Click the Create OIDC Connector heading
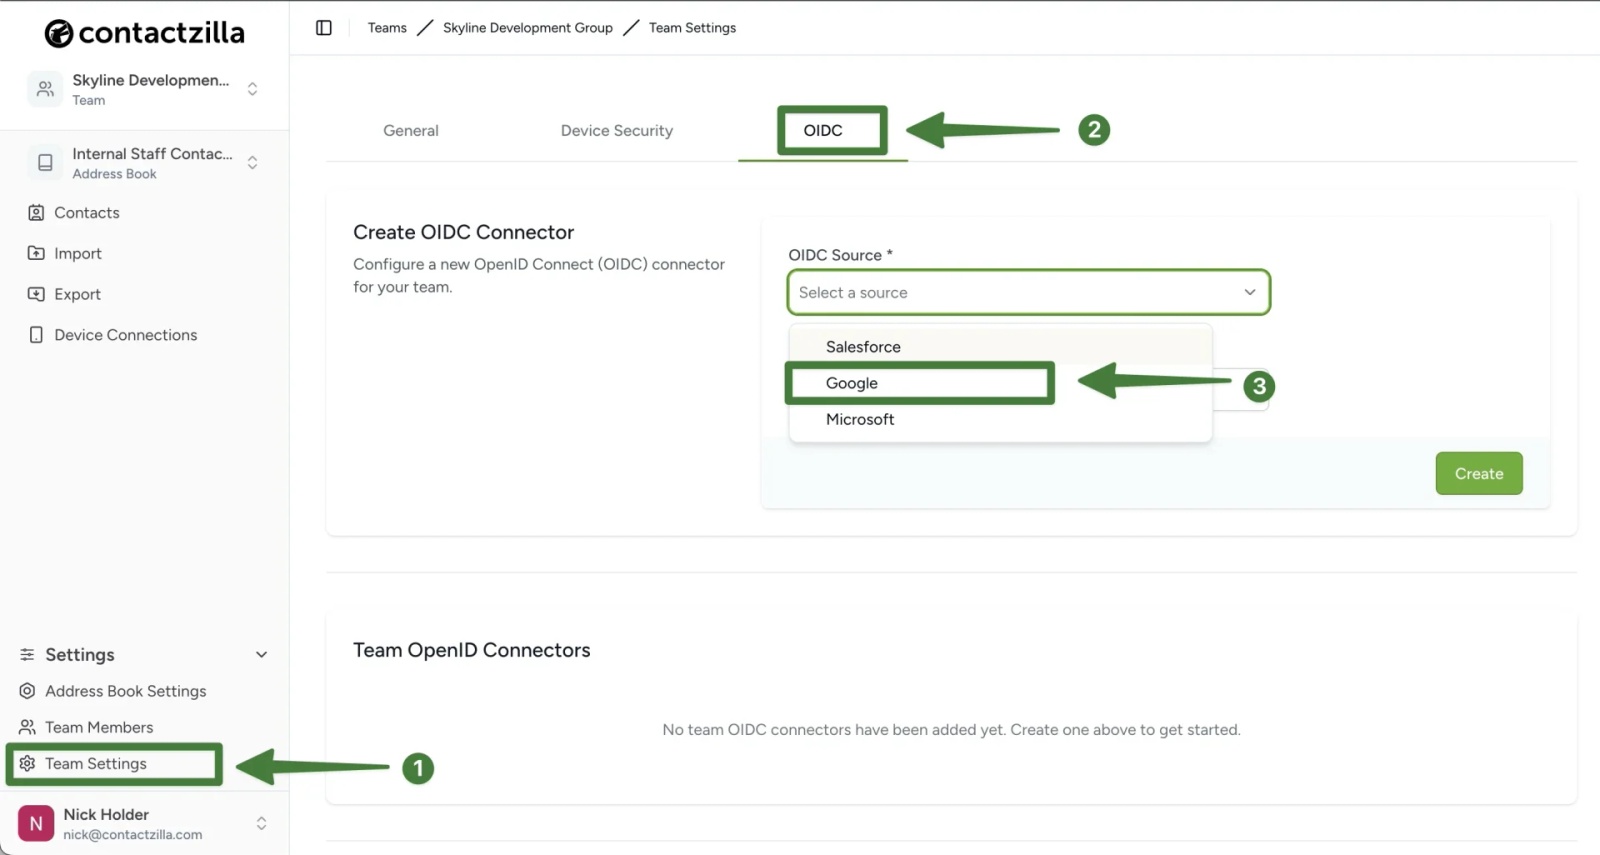This screenshot has width=1600, height=855. 464,232
